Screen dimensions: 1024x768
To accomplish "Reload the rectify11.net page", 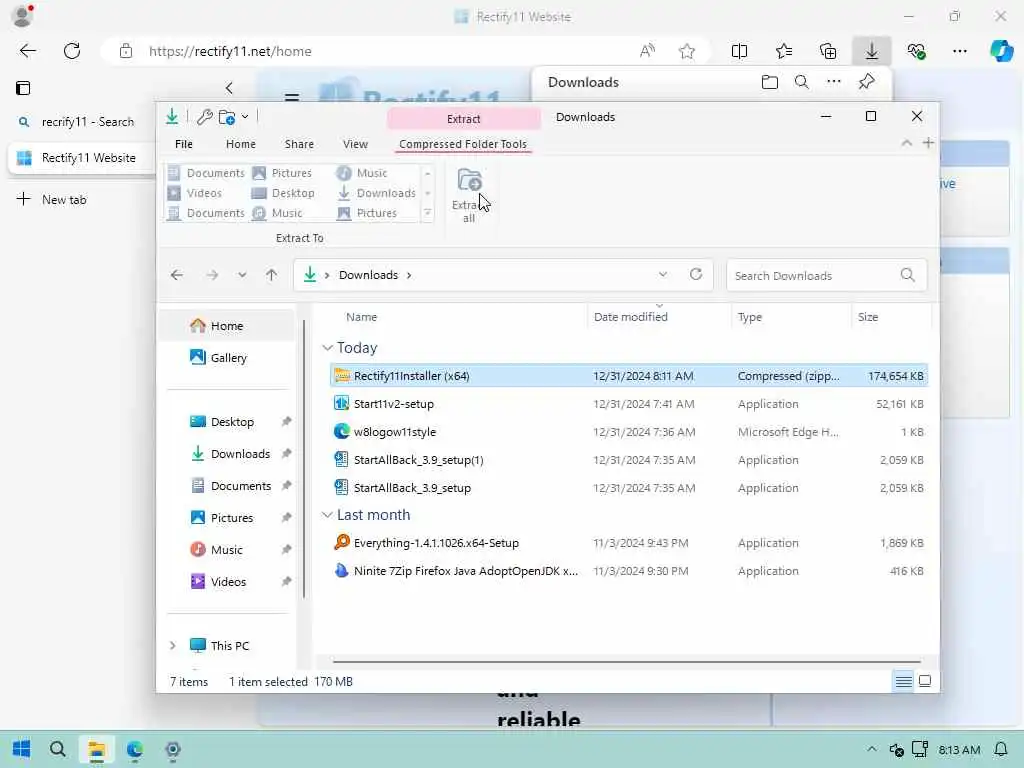I will (x=72, y=51).
